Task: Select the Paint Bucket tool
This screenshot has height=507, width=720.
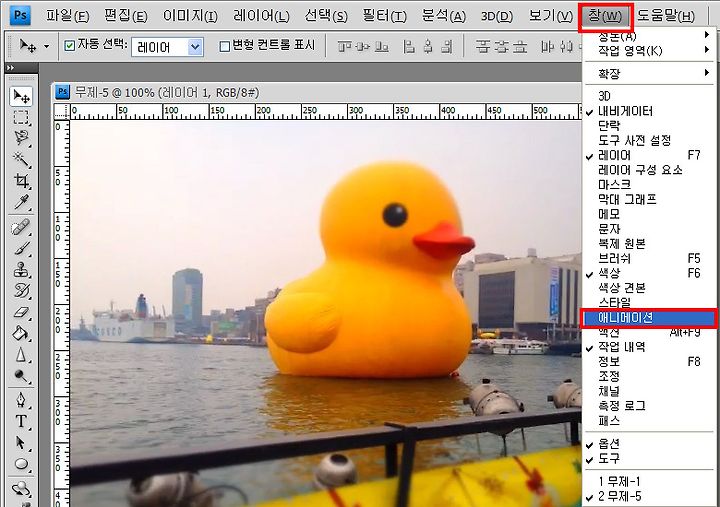Action: (21, 333)
